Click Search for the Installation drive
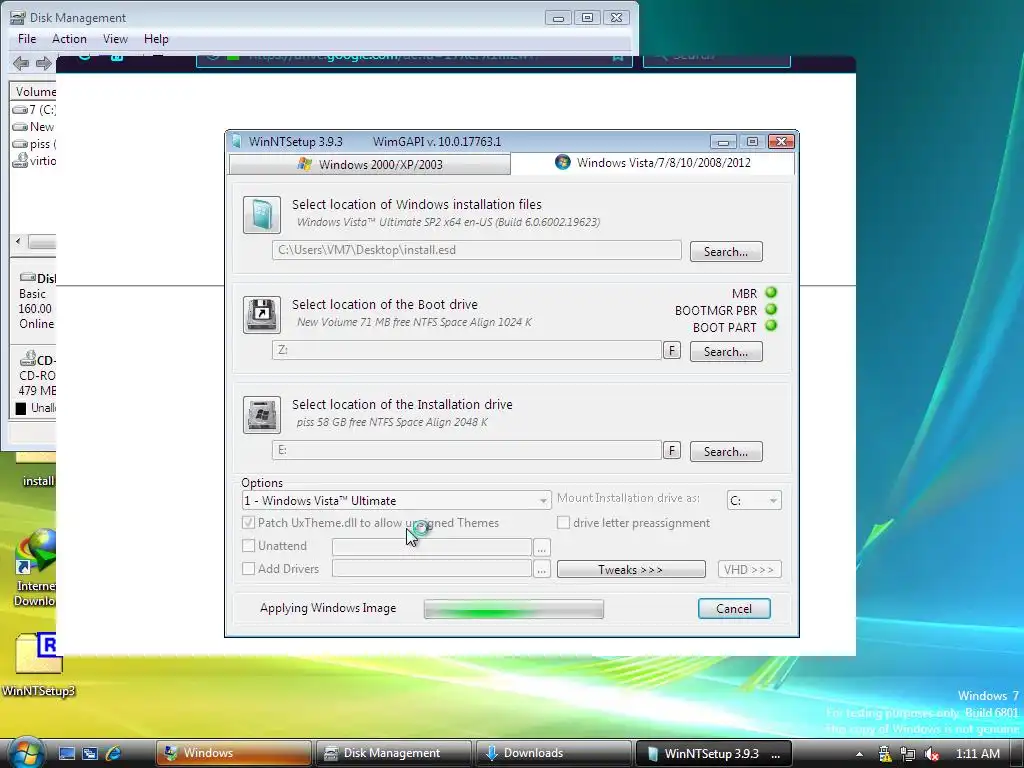Screen dimensions: 1024x768 click(x=726, y=451)
